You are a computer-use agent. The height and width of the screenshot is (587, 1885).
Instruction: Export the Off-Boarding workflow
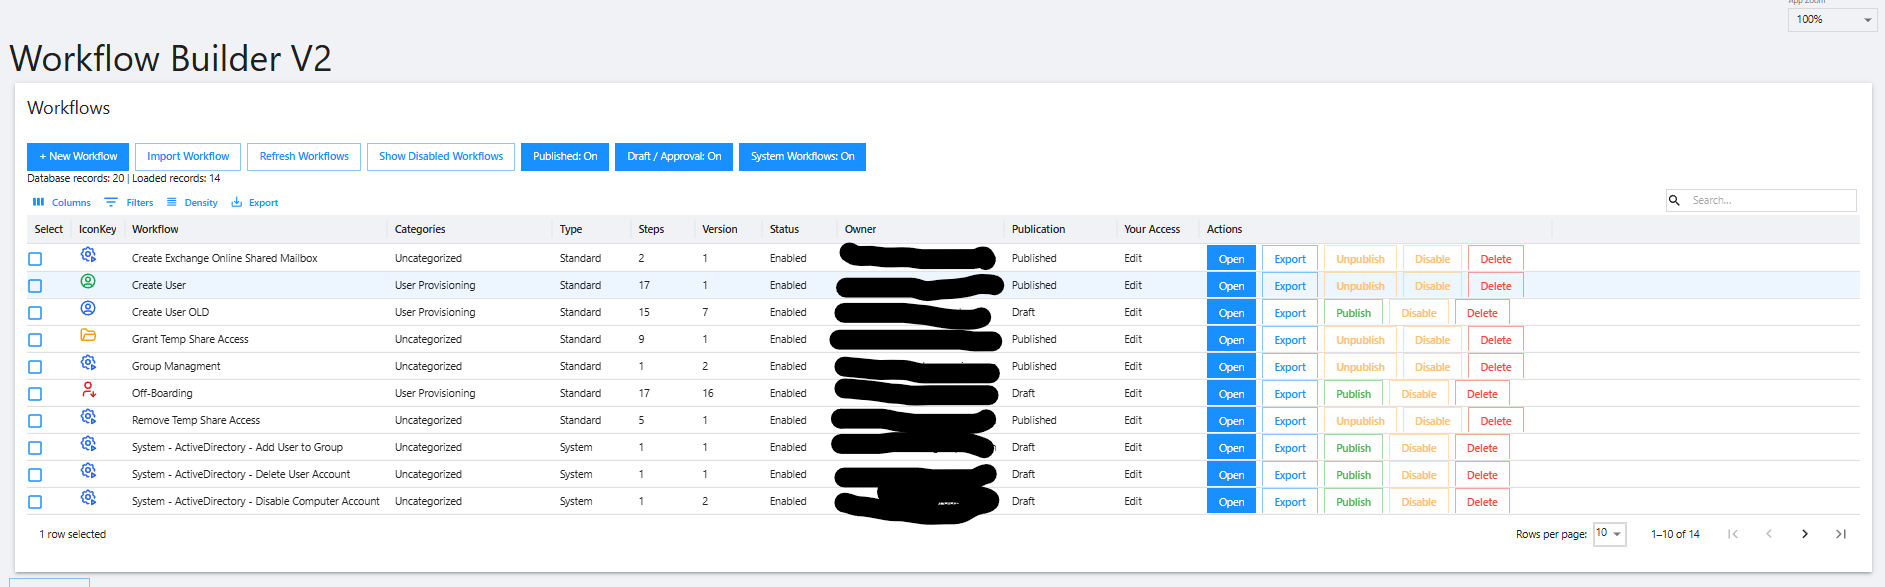(1290, 394)
